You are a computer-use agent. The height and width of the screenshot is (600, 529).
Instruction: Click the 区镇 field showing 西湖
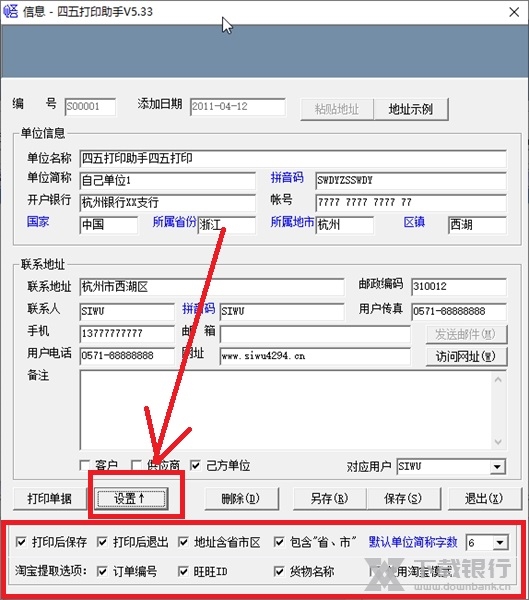(477, 225)
